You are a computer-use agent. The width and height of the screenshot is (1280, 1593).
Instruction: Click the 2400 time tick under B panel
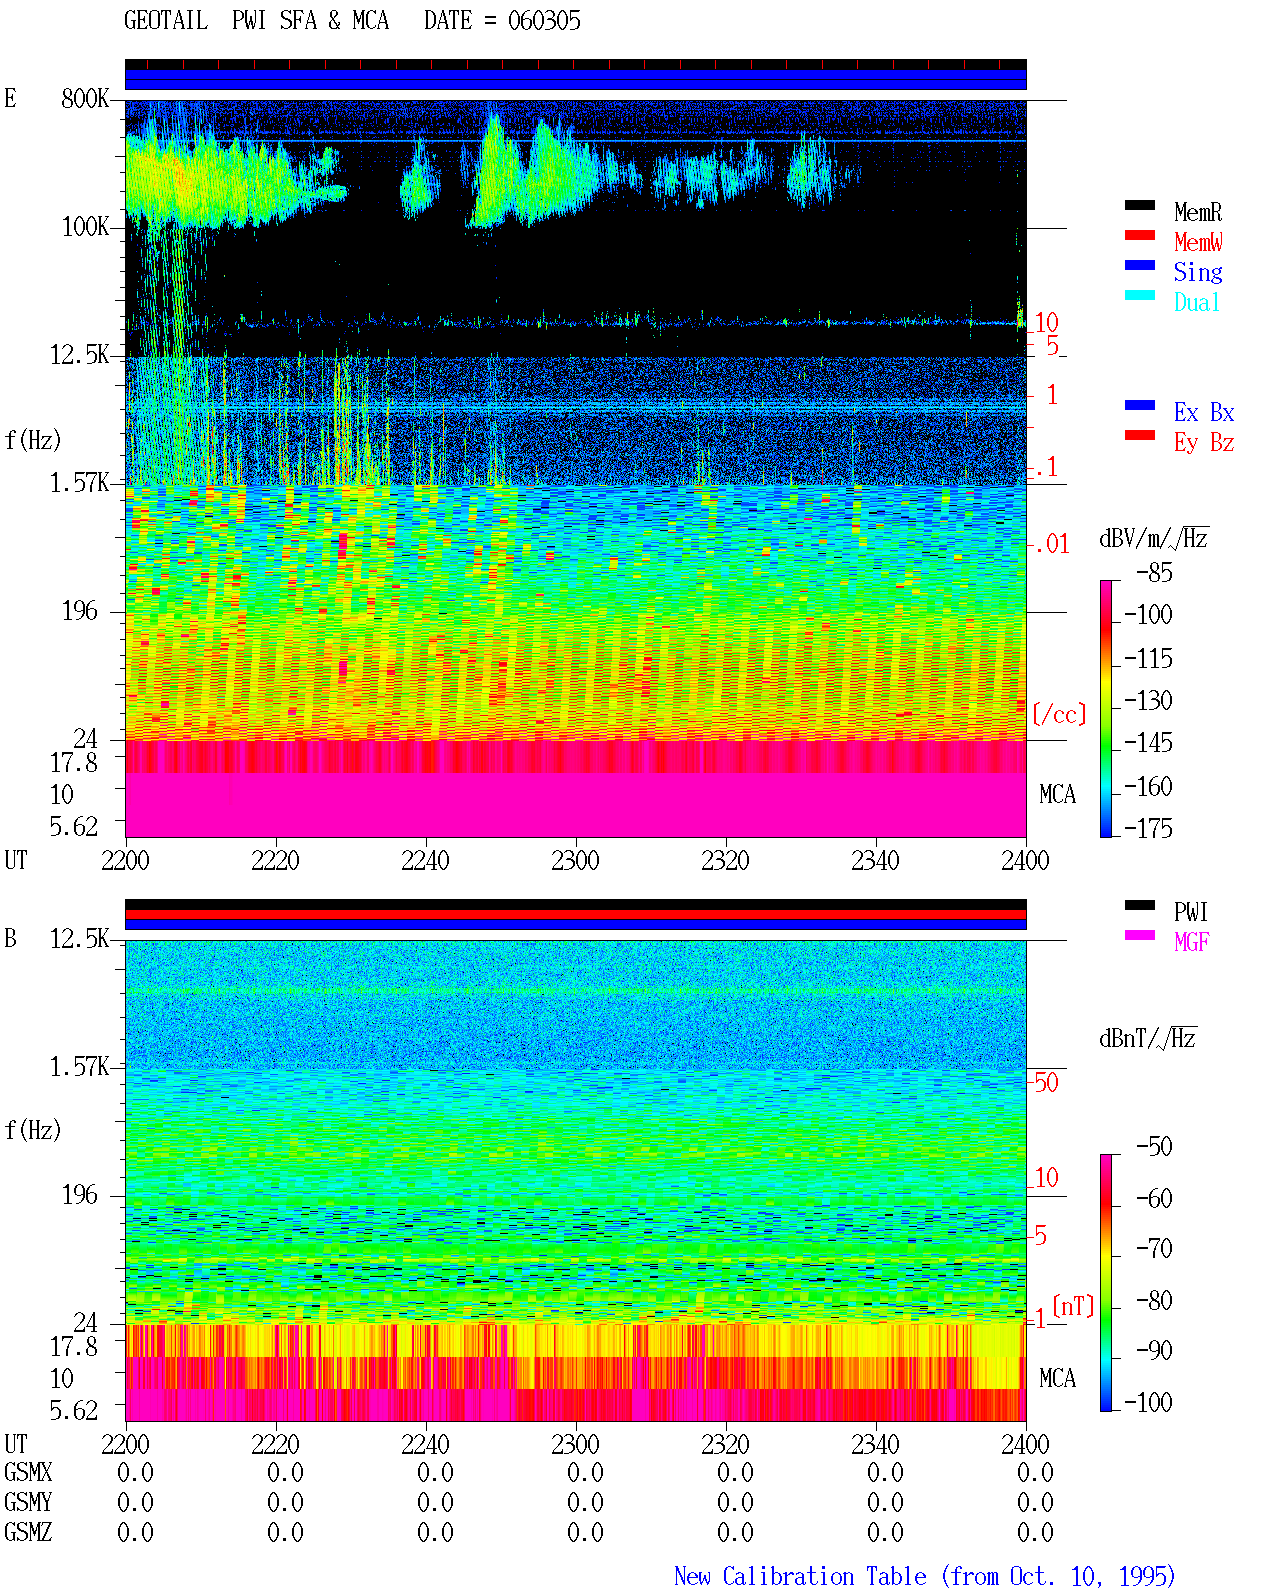click(1025, 1444)
